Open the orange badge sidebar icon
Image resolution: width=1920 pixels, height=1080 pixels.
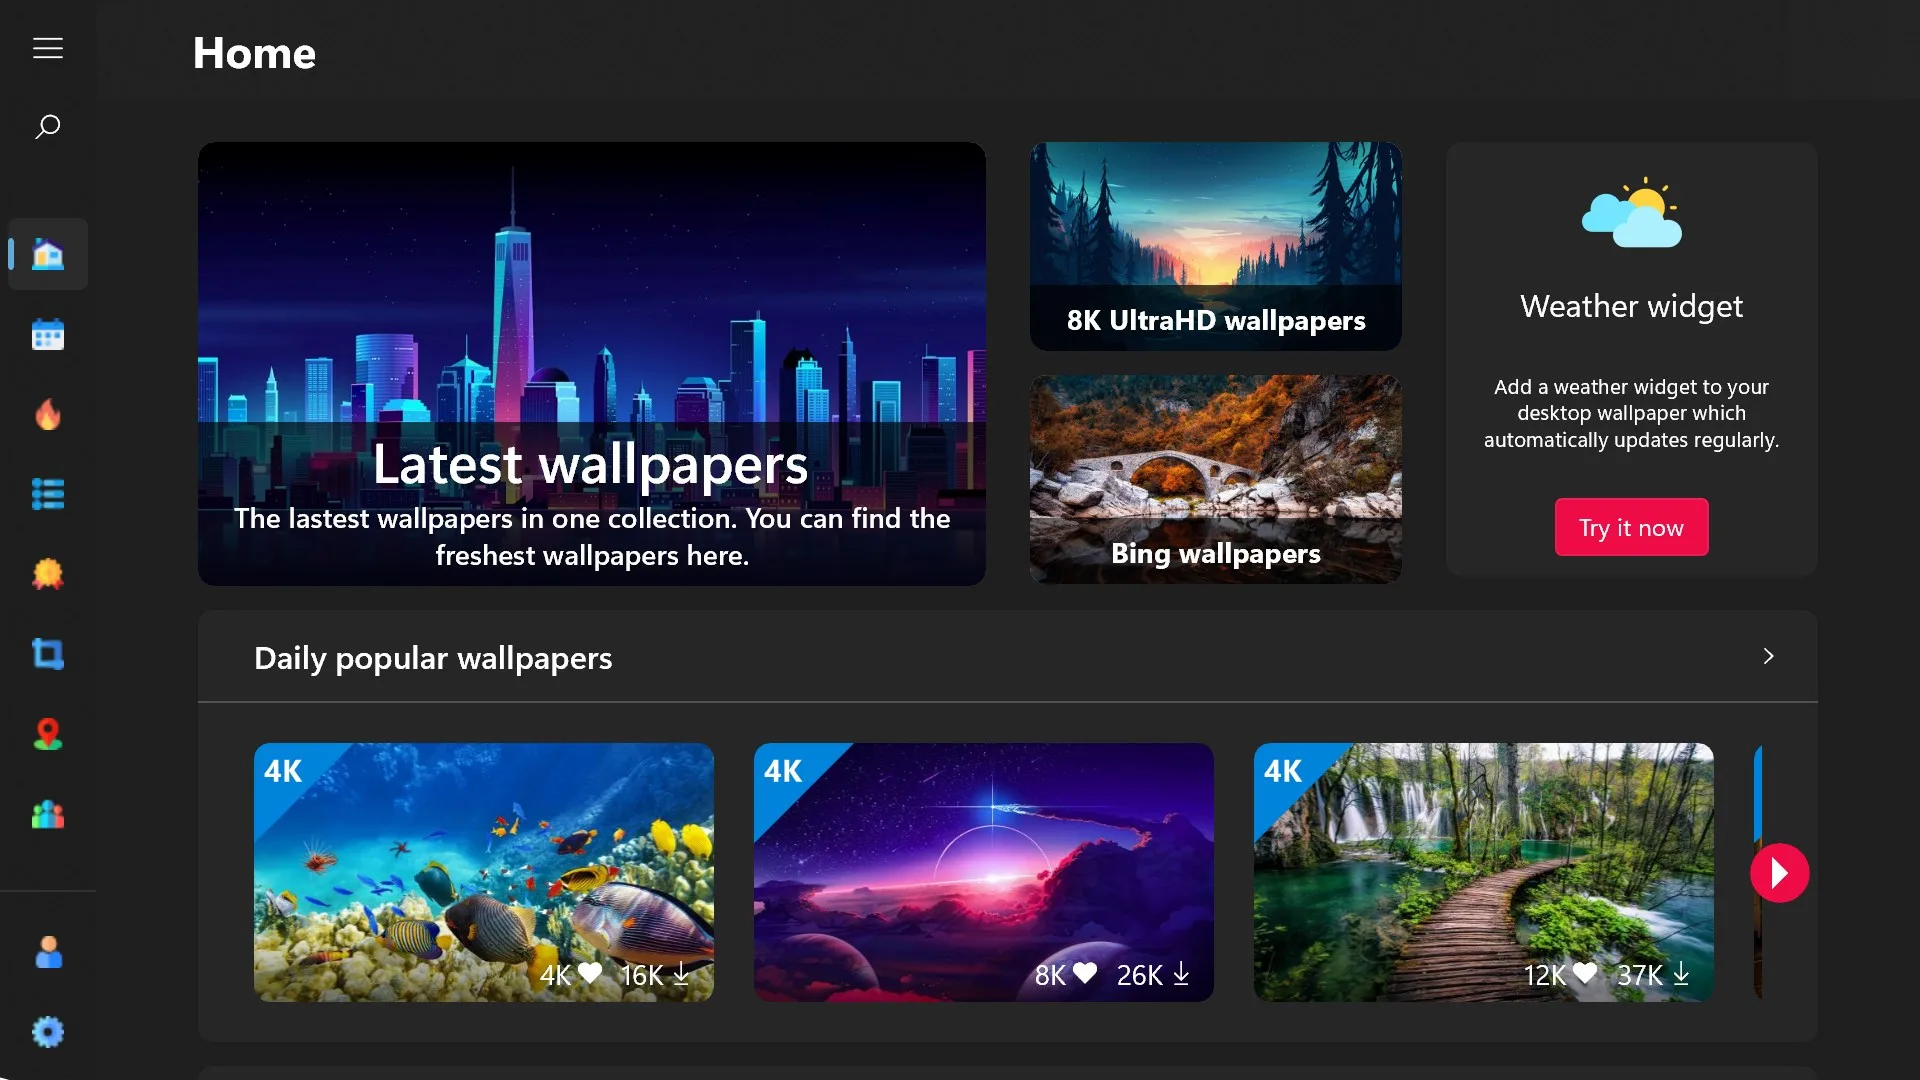point(48,574)
